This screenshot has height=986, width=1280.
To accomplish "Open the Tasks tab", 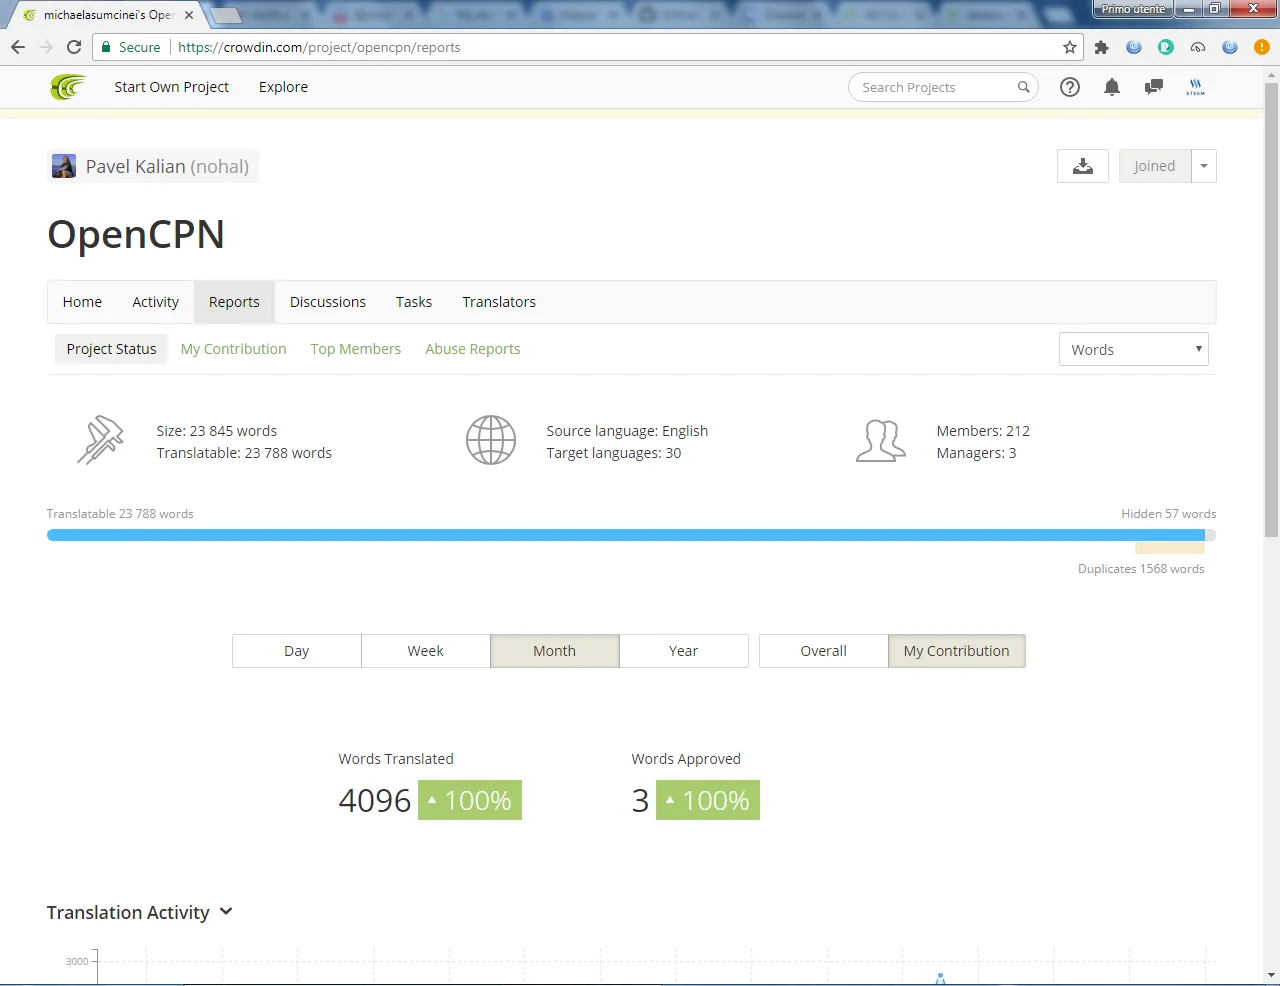I will pyautogui.click(x=414, y=302).
